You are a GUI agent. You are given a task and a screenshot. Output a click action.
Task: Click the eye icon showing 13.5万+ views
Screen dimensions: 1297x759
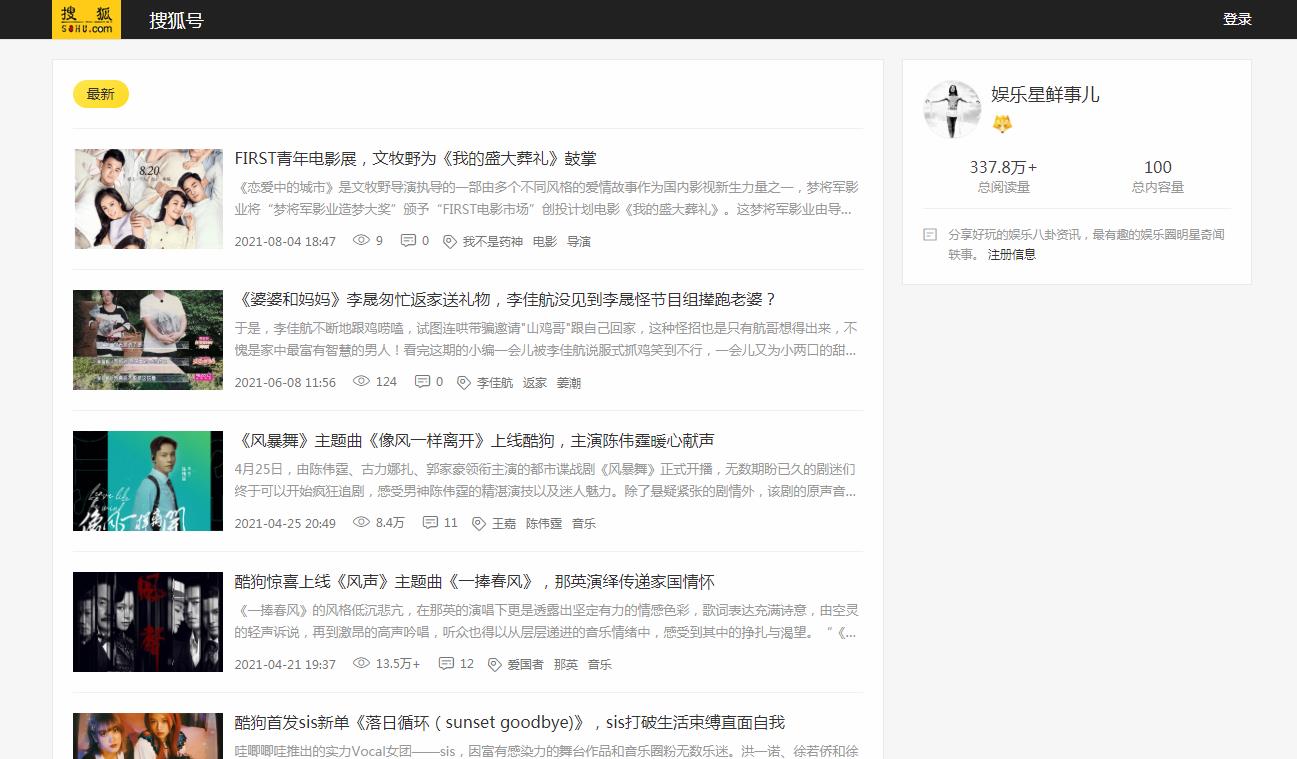click(361, 664)
